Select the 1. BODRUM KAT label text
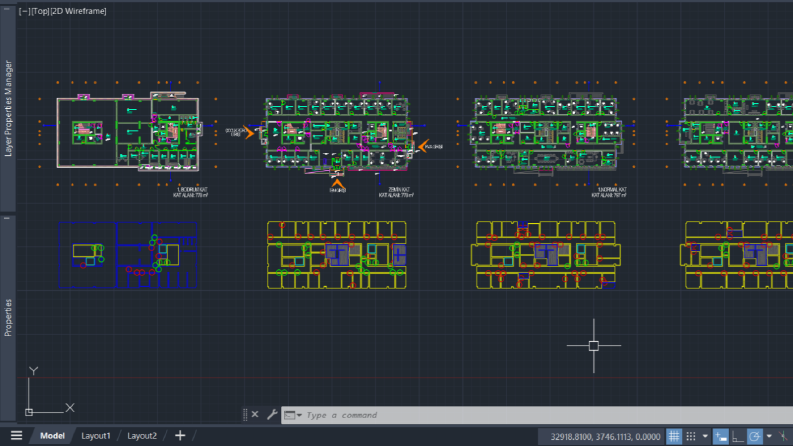The height and width of the screenshot is (446, 793). tap(192, 190)
